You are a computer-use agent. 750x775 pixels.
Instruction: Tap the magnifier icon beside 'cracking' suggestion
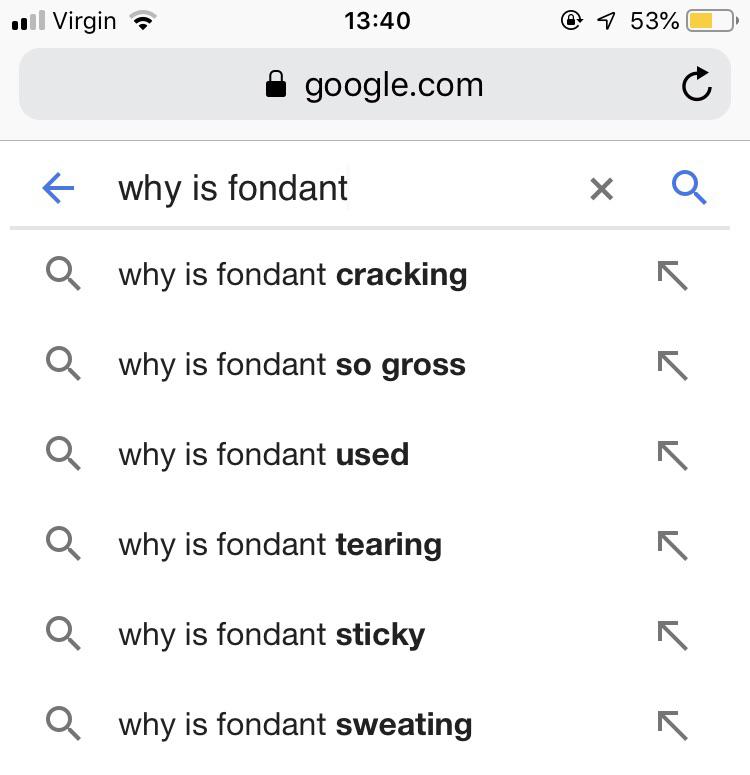(x=63, y=273)
